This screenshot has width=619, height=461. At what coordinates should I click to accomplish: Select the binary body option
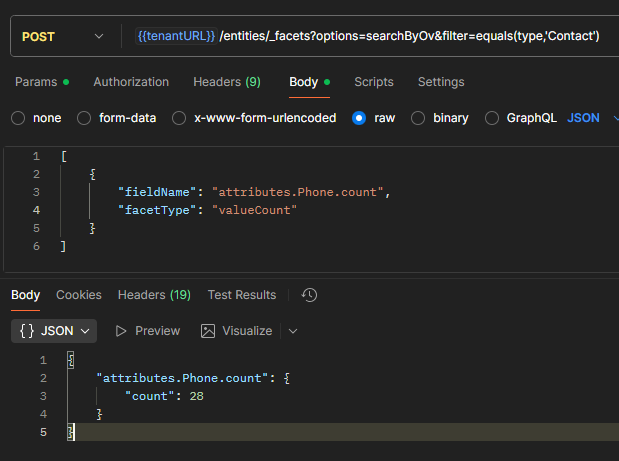click(x=418, y=118)
